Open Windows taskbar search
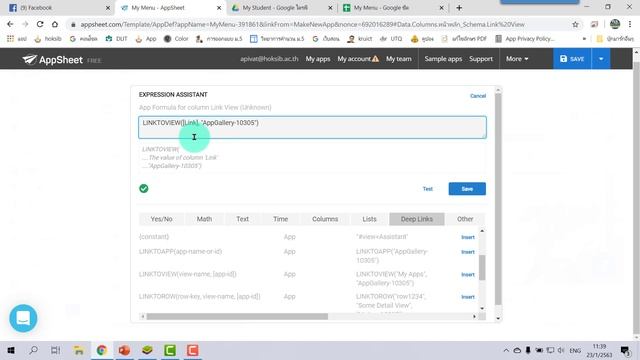This screenshot has width=640, height=360. pos(33,350)
